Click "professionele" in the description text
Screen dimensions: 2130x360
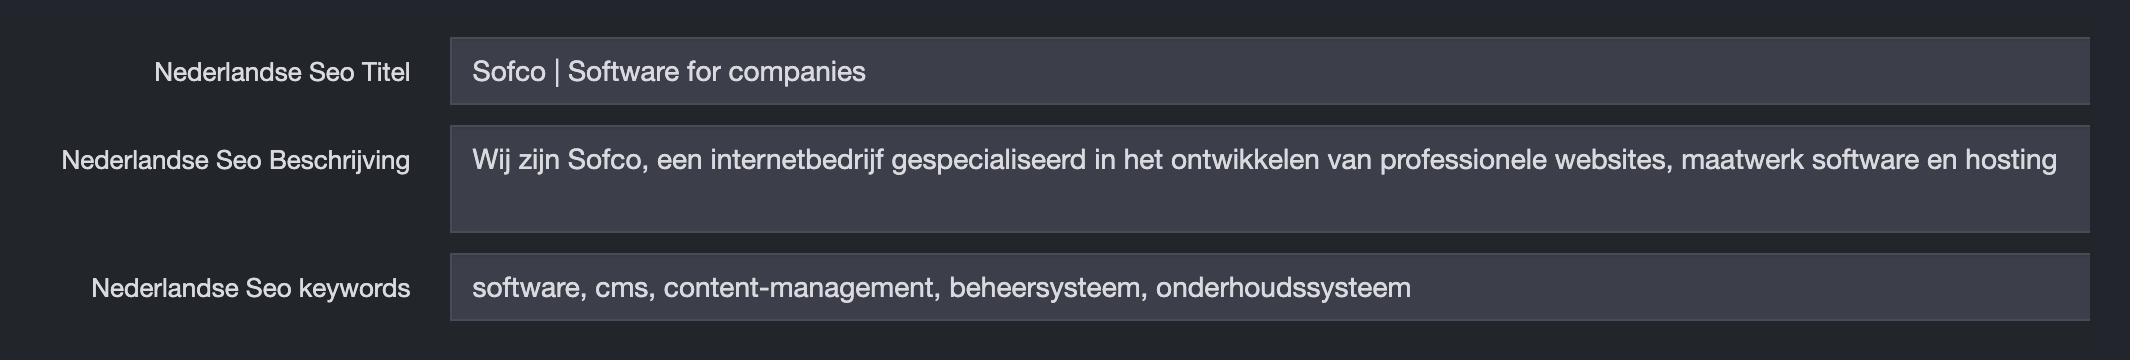tap(1463, 160)
